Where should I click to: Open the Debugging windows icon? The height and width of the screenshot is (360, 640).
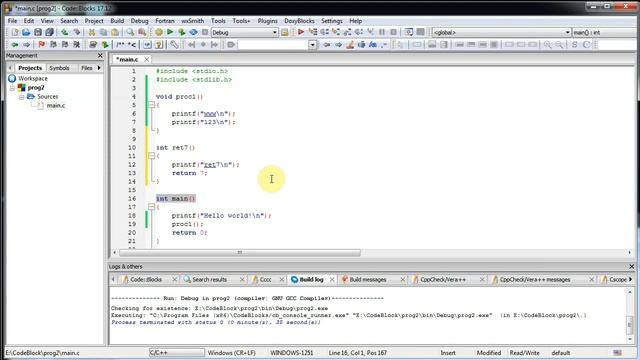[409, 32]
